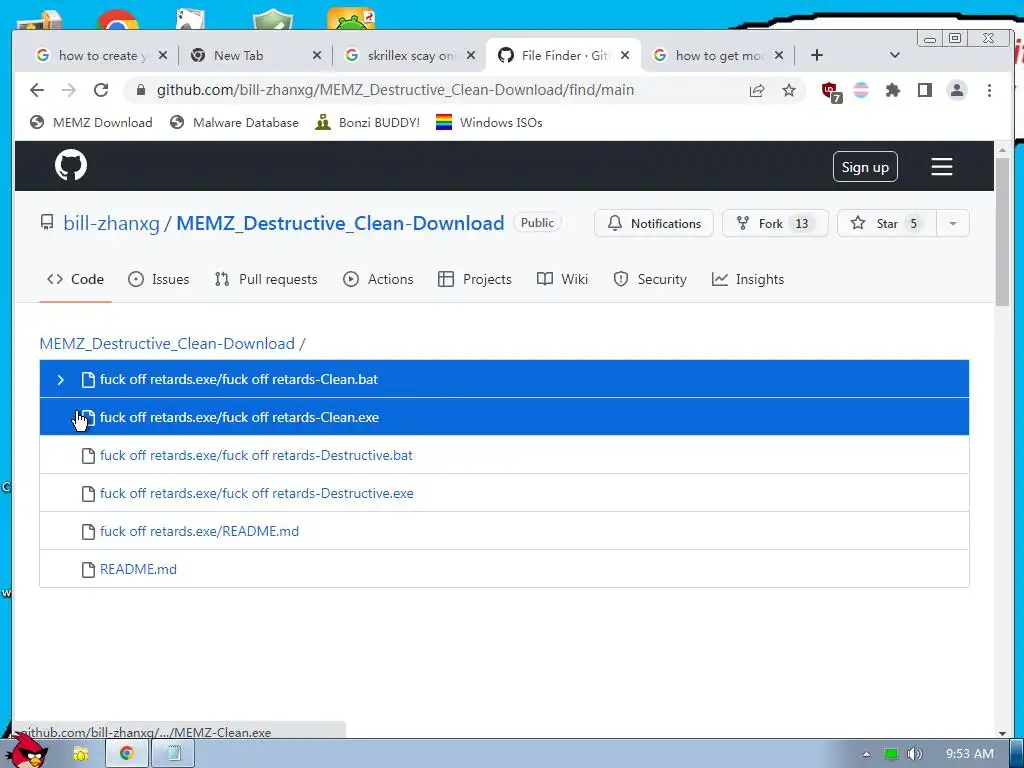Click the volume speaker tray icon

915,754
